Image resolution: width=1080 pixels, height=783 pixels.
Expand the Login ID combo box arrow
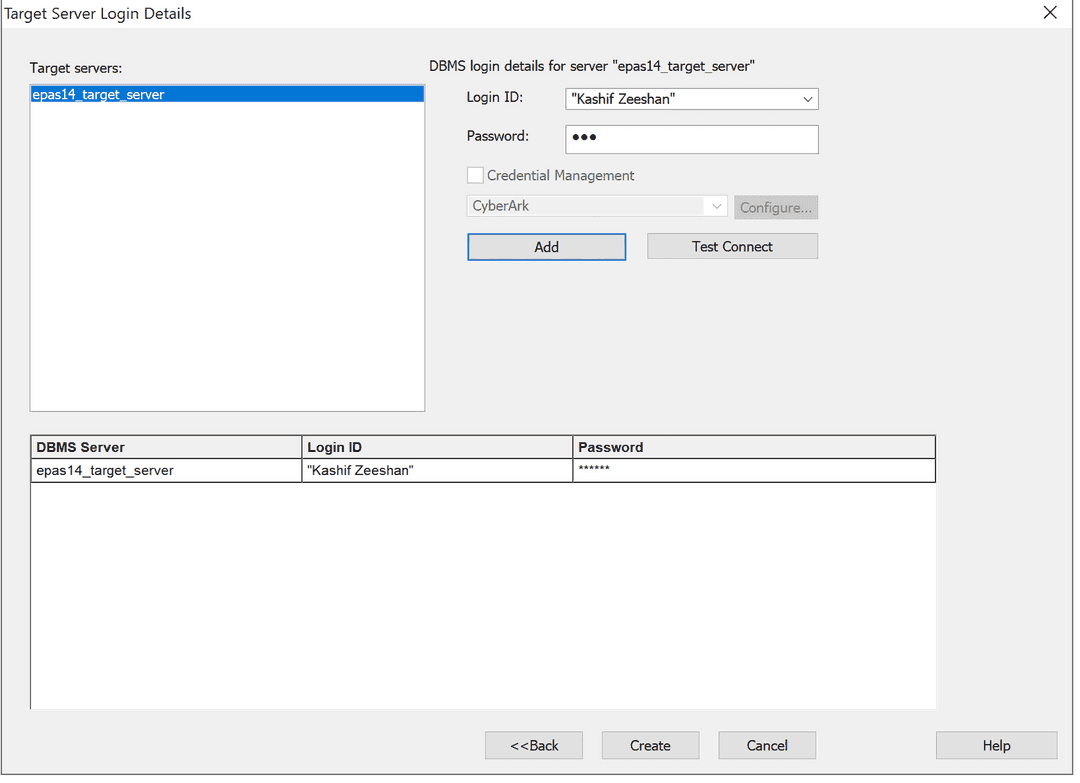[x=807, y=99]
